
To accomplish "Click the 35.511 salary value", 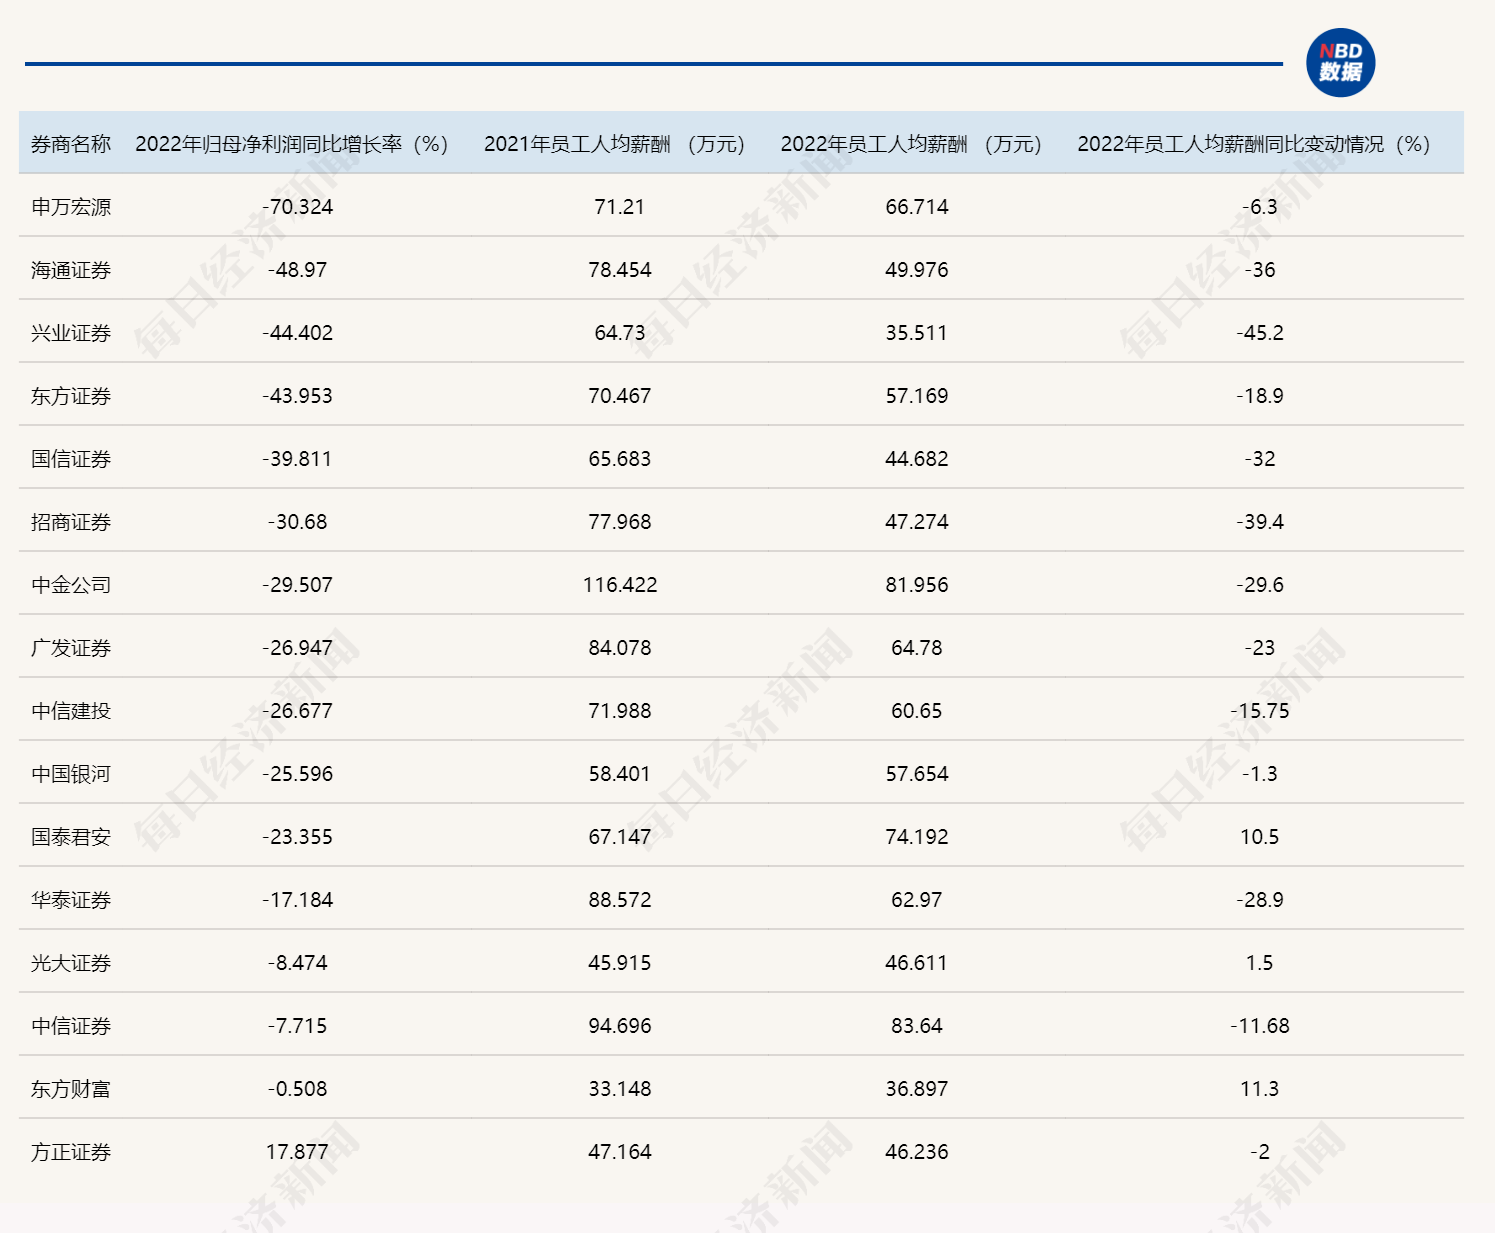I will 917,333.
